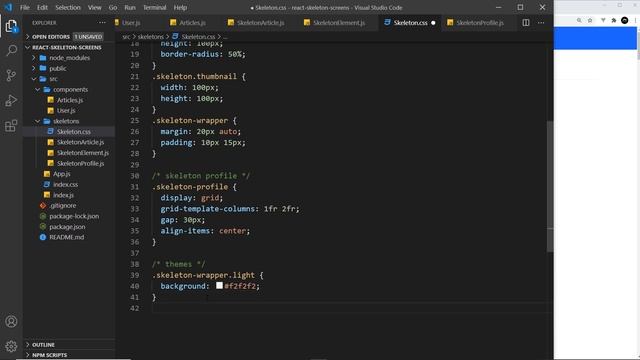Screen dimensions: 640x360
Task: Open the Selection menu
Action: [x=68, y=7]
